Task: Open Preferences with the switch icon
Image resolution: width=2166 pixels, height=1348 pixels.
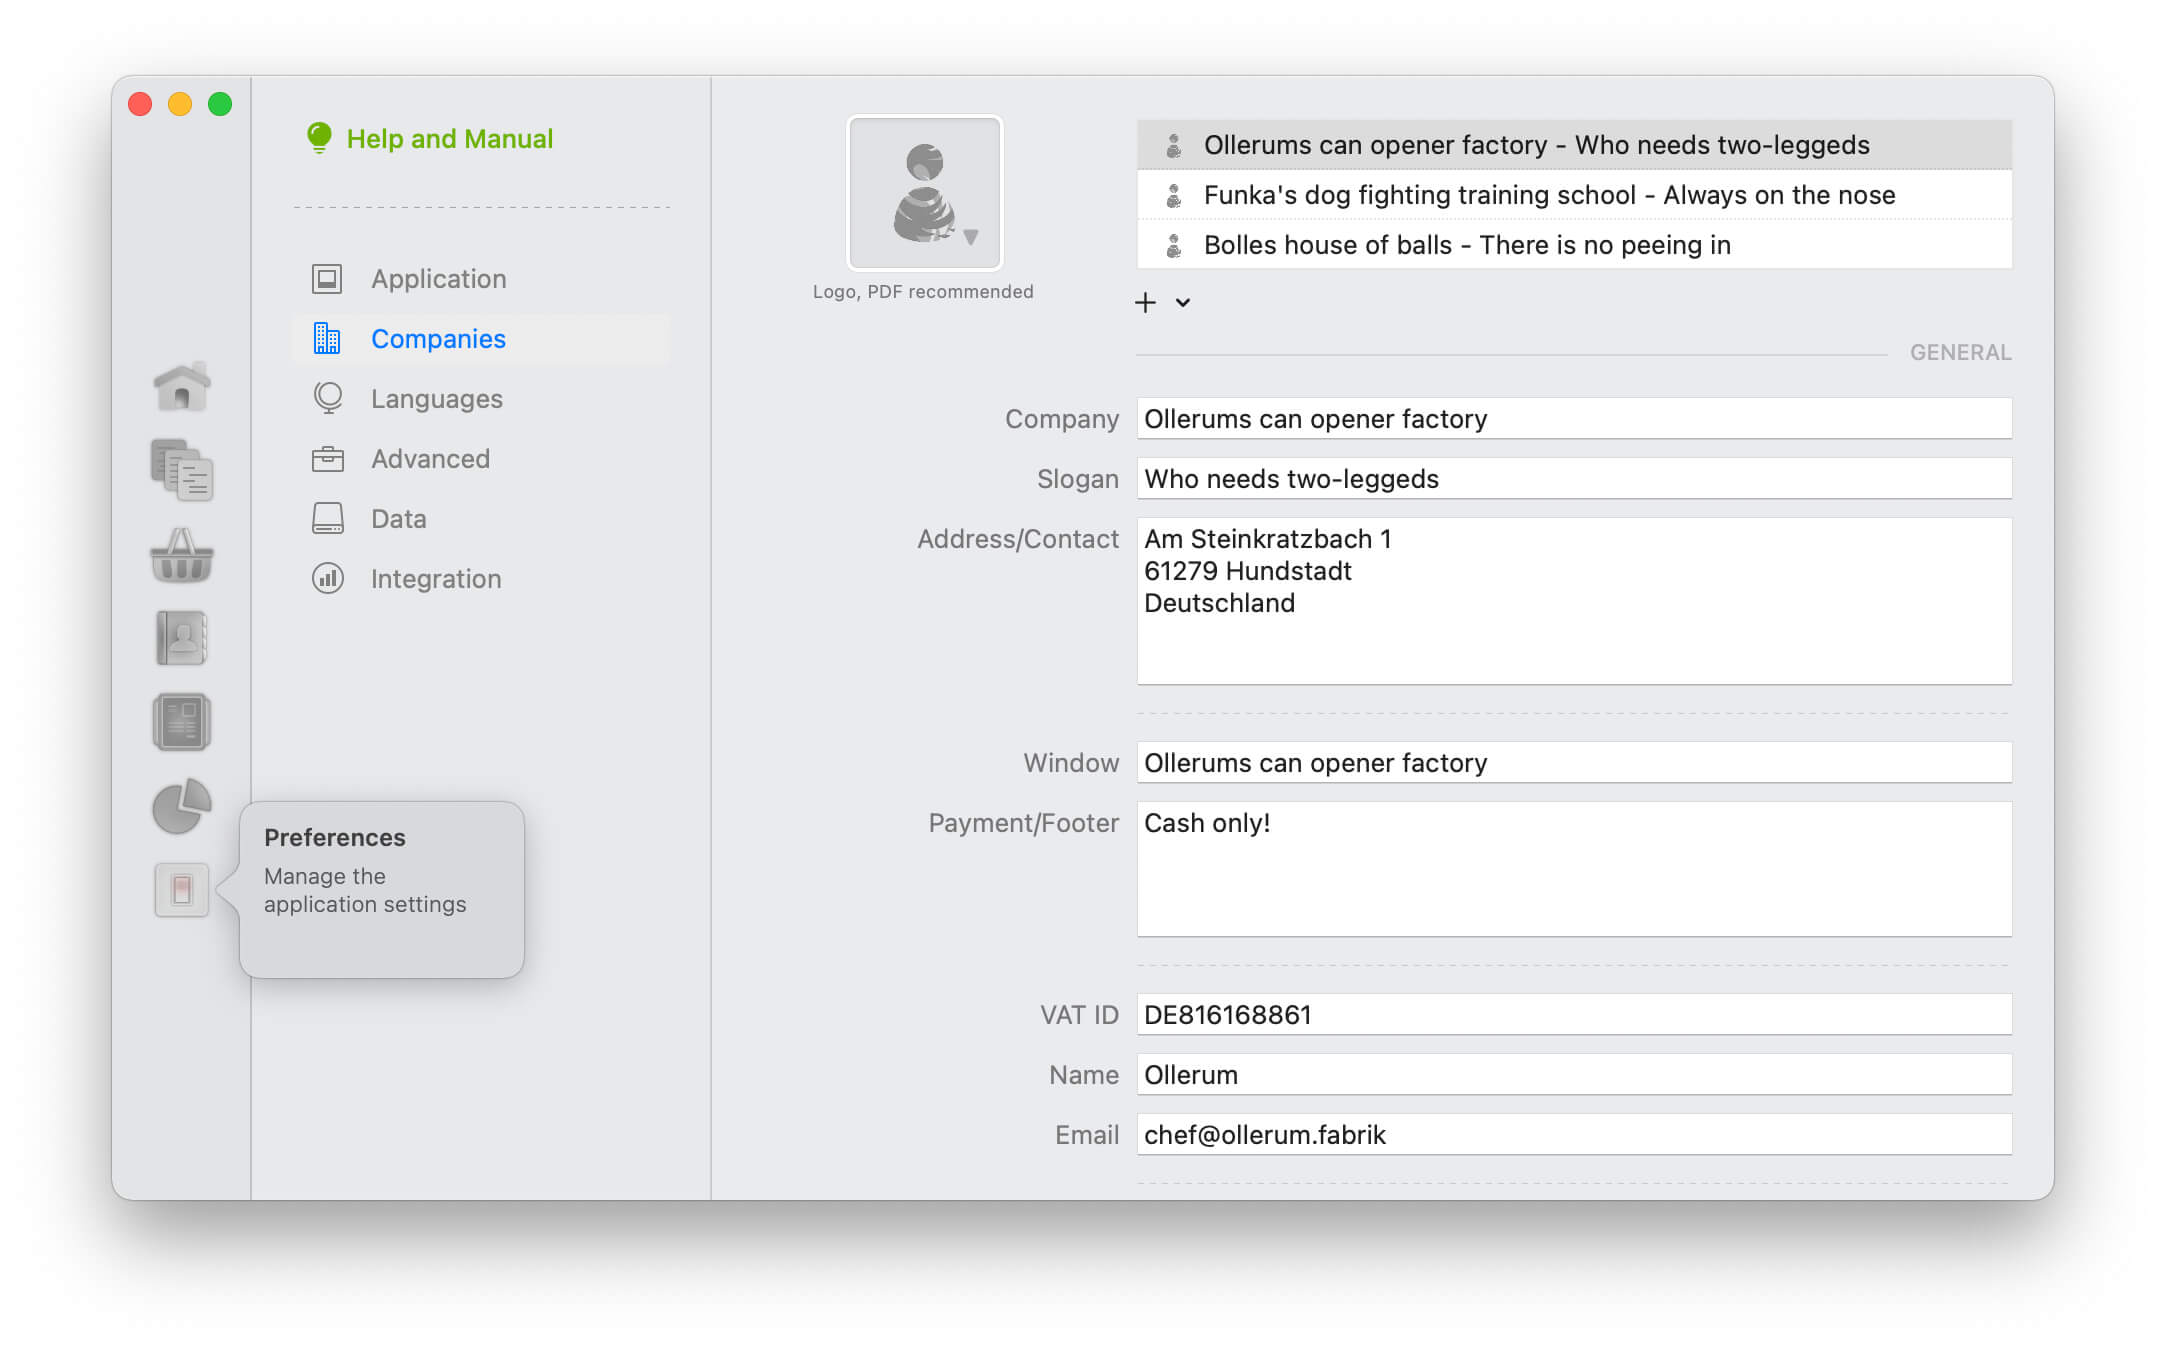Action: 181,890
